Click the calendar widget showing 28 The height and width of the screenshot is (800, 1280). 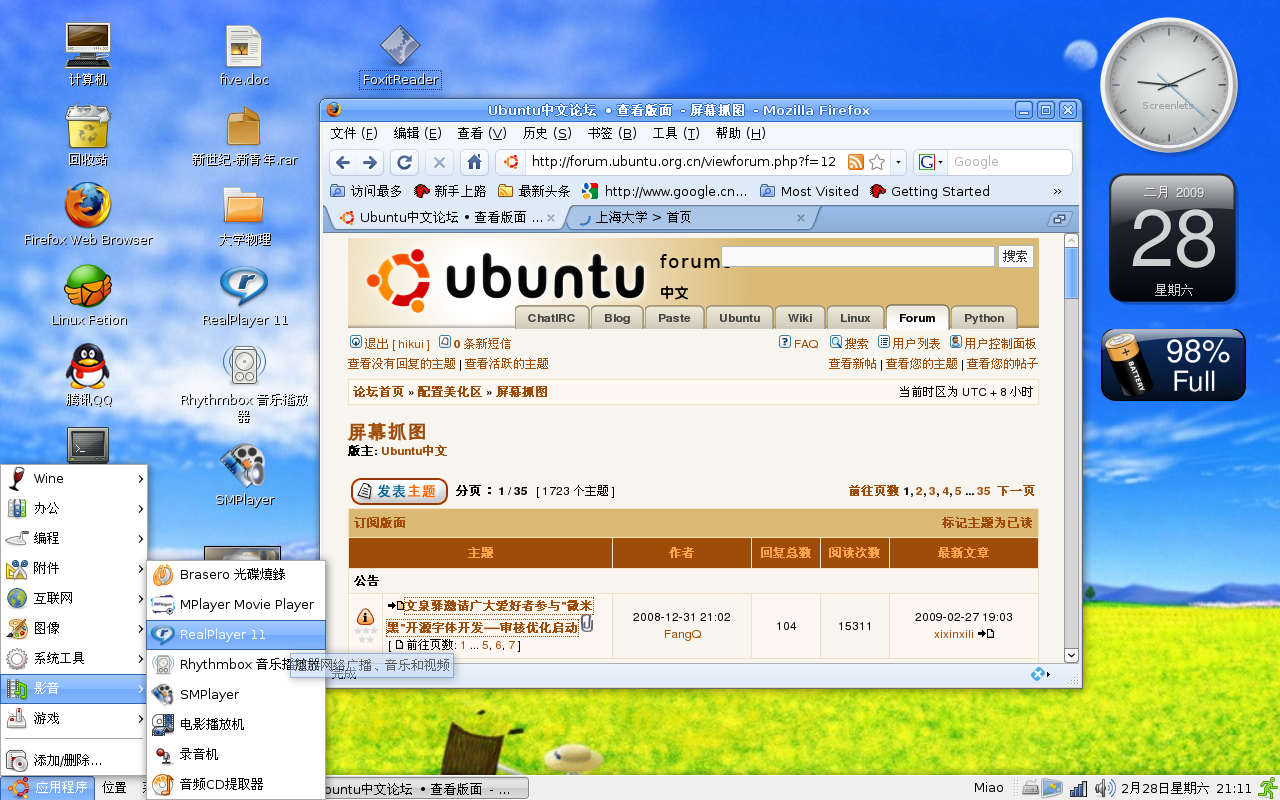(x=1172, y=238)
